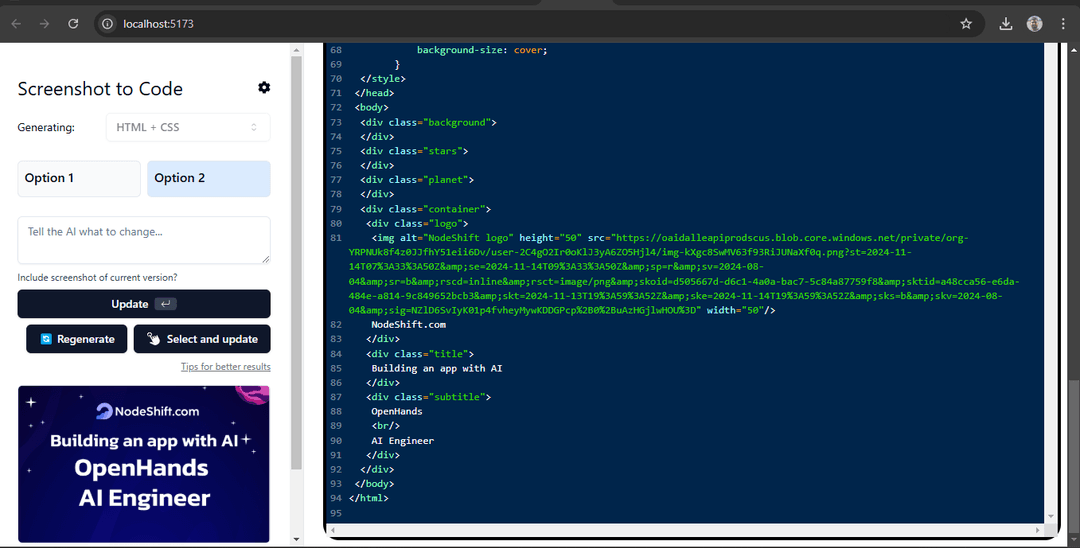Click the Update button
1080x548 pixels.
(144, 304)
